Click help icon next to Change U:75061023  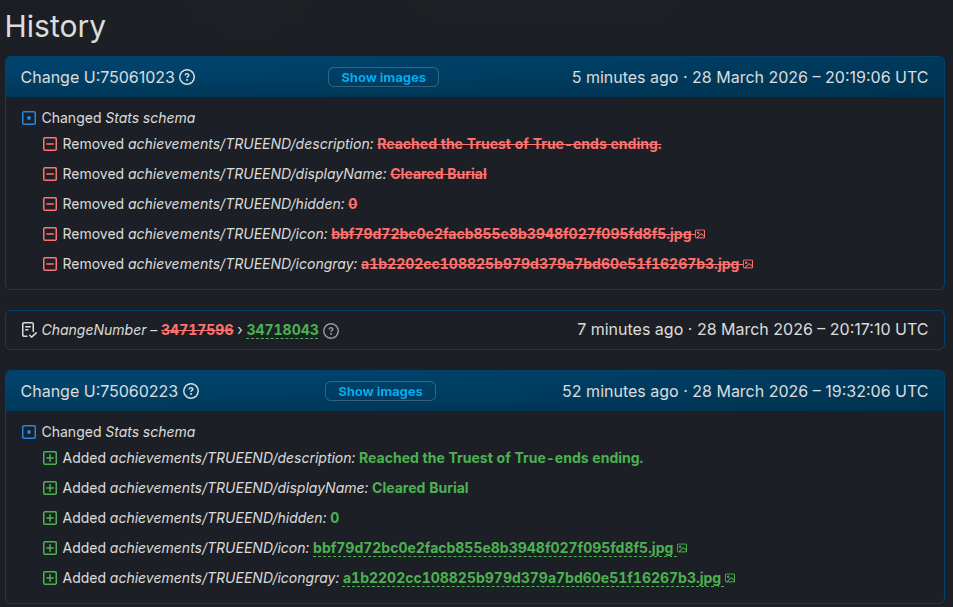click(x=187, y=77)
